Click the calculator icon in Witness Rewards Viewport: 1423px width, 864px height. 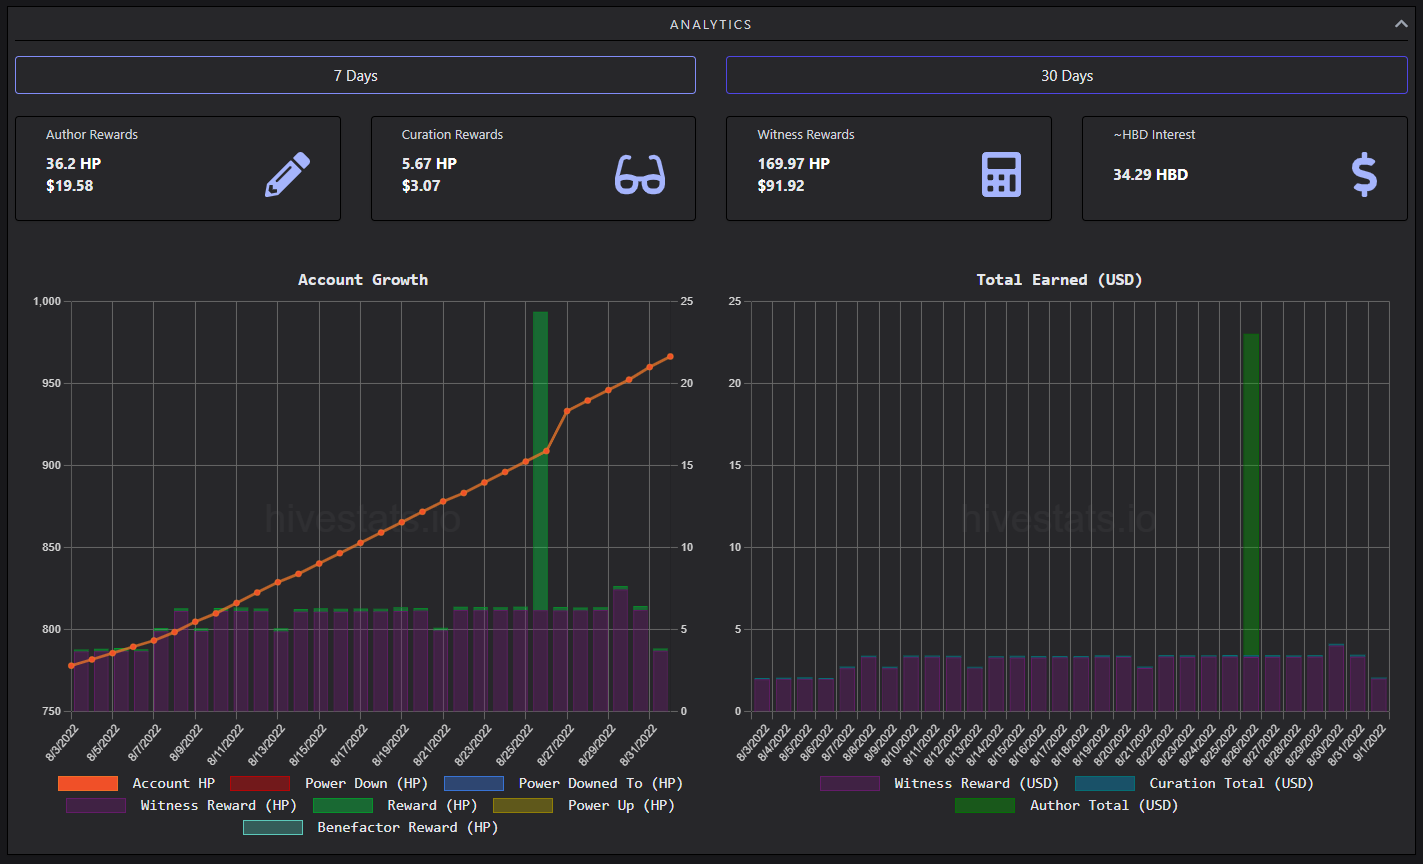point(1001,174)
